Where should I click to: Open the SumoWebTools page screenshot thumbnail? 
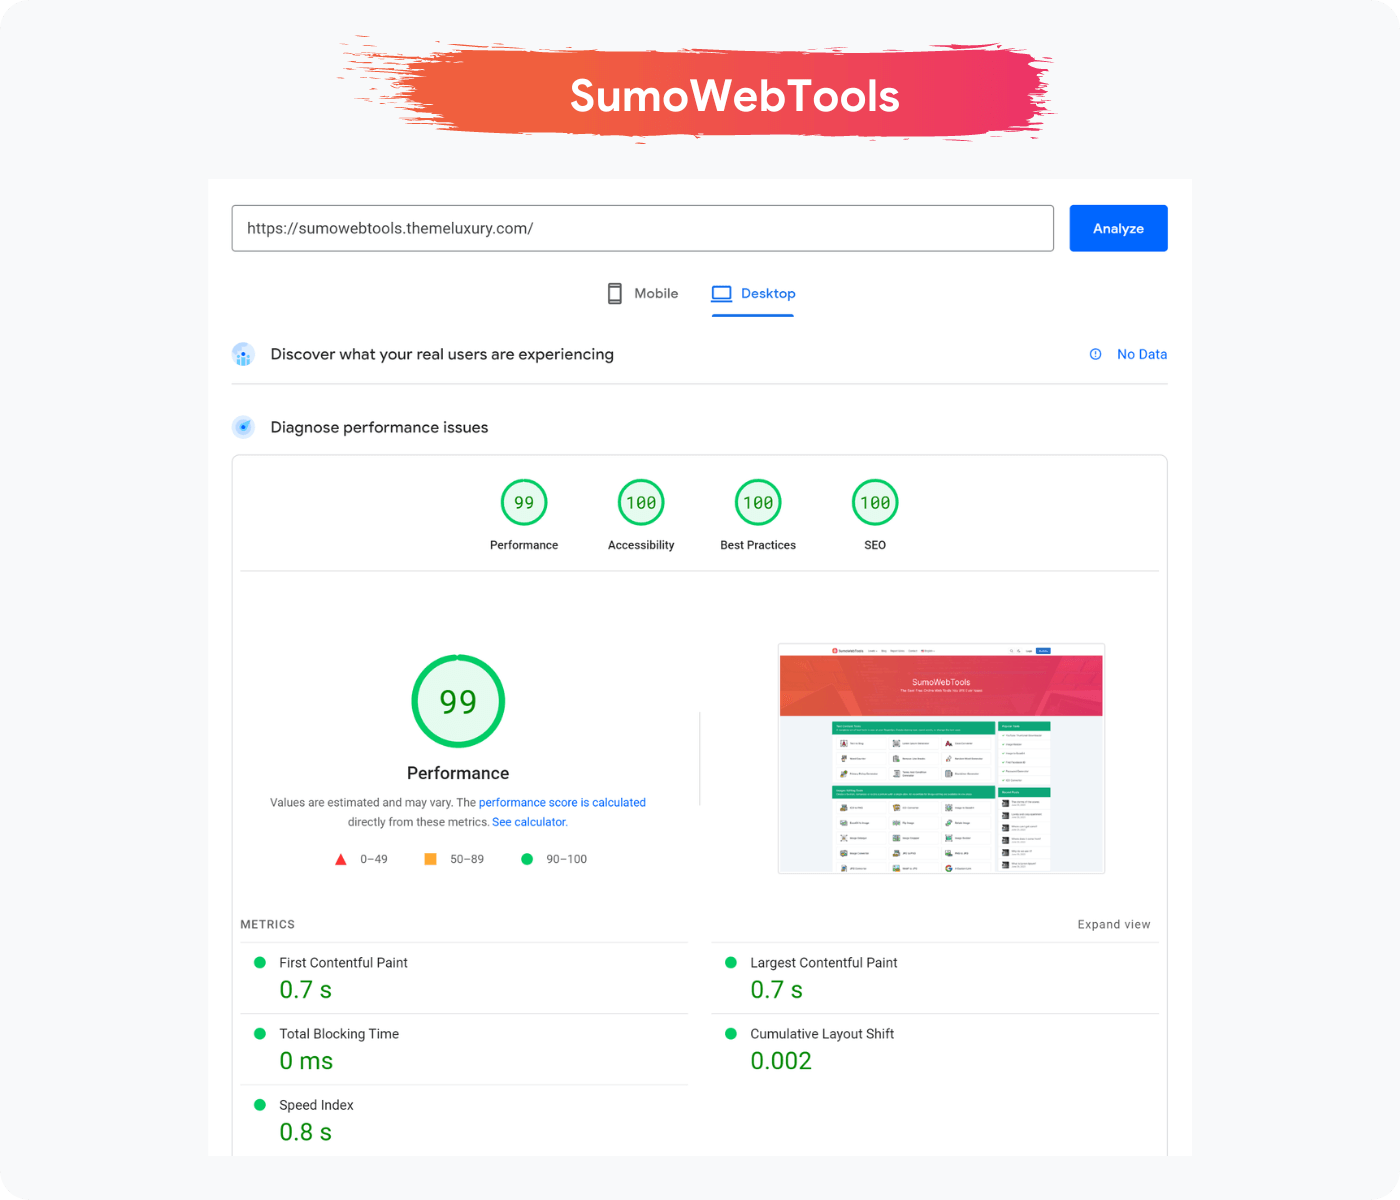[x=941, y=758]
